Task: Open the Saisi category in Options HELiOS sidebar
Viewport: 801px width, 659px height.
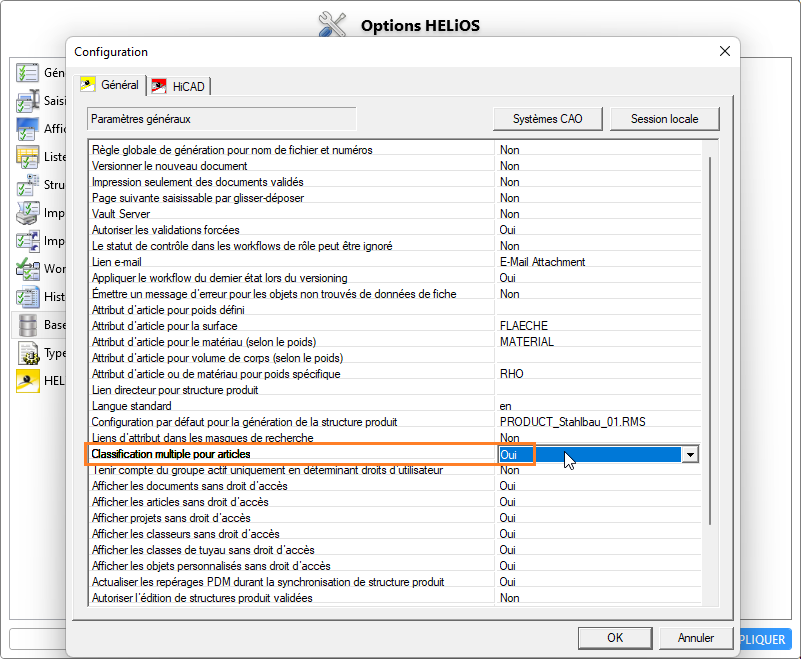Action: coord(40,101)
